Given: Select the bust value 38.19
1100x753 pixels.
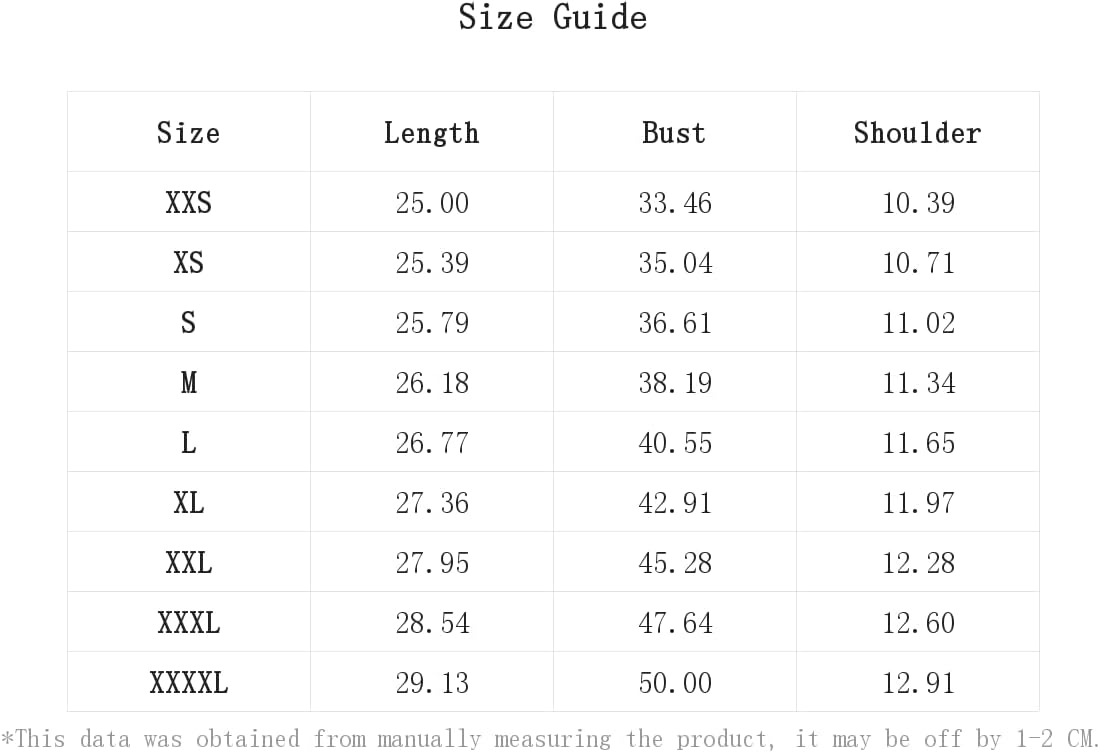Looking at the screenshot, I should tap(675, 383).
